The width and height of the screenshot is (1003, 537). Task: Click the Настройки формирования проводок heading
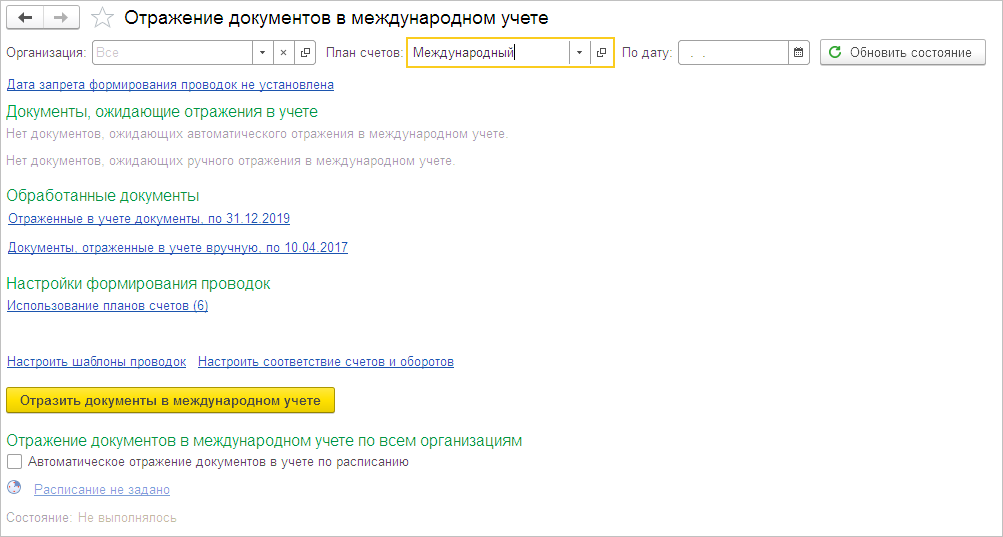(x=138, y=283)
